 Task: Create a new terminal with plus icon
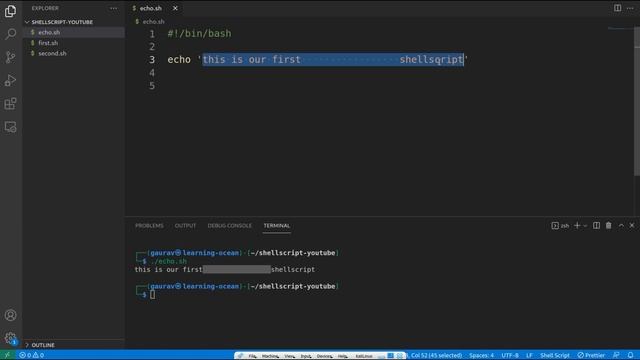click(x=577, y=225)
